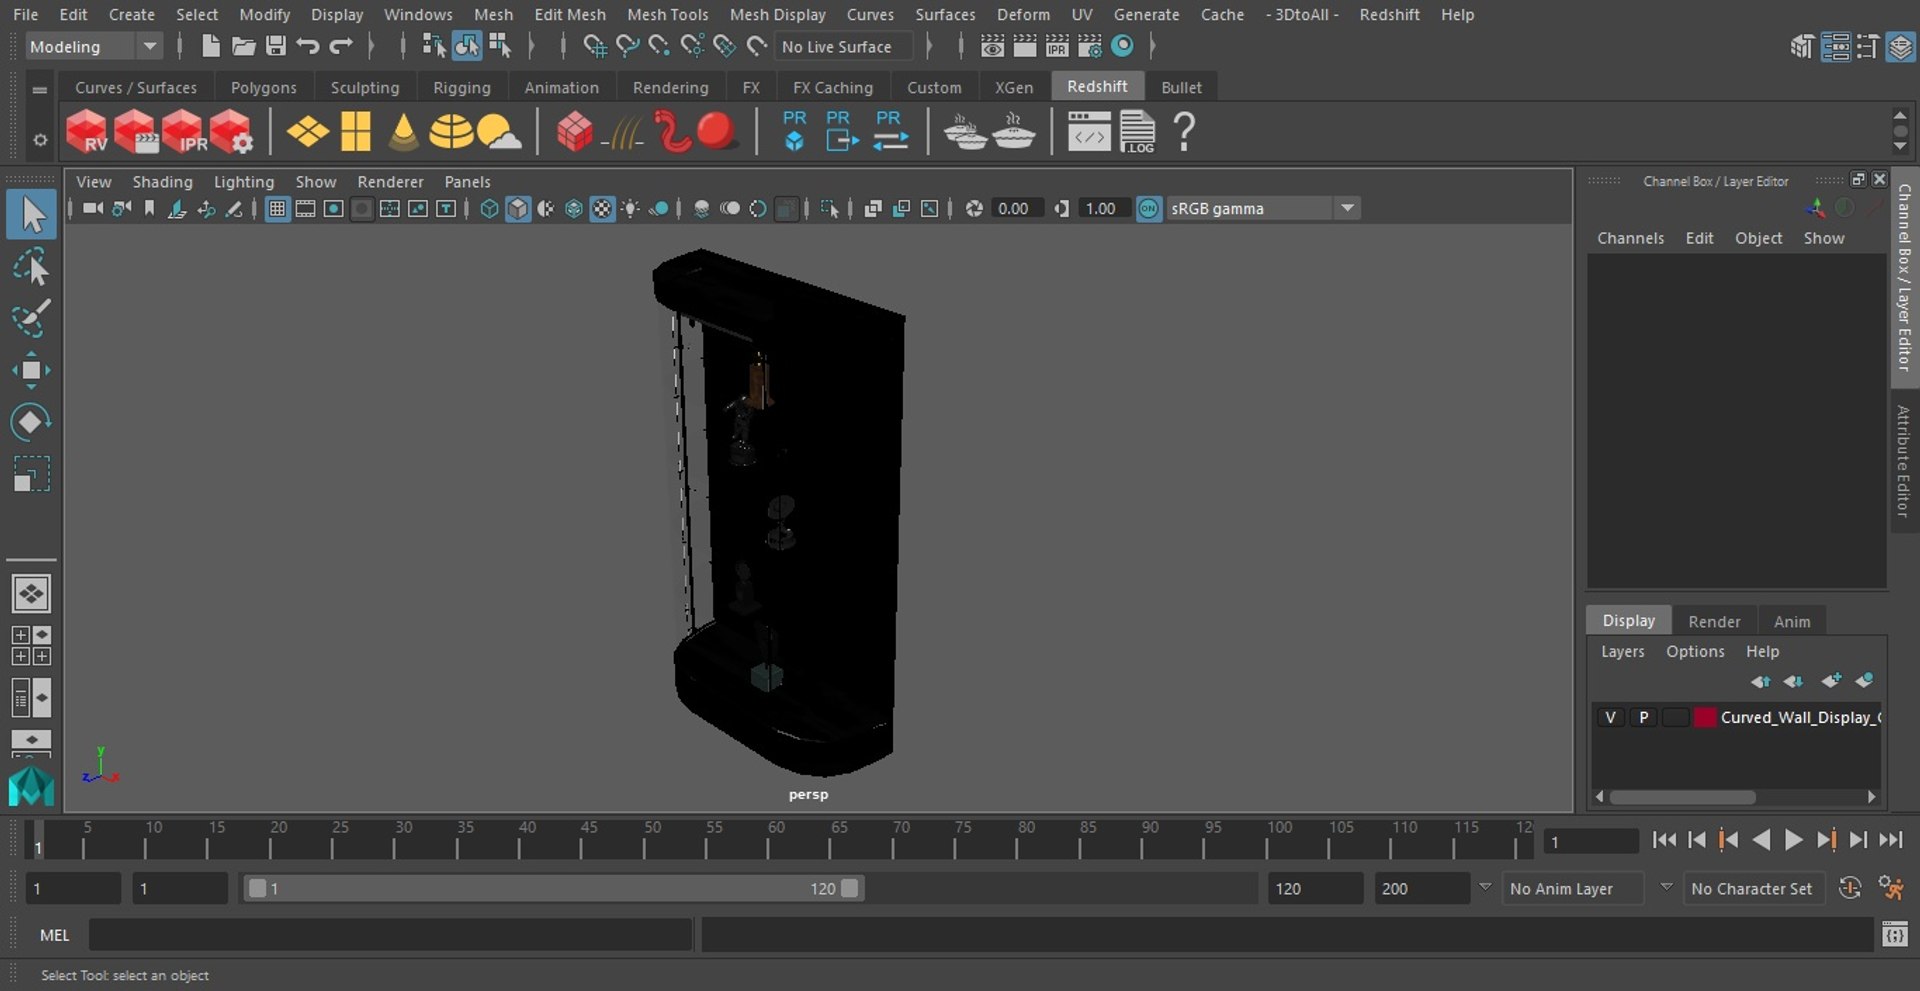Screen dimensions: 1920x991
Task: Switch to the Polygons shelf tab
Action: [x=263, y=87]
